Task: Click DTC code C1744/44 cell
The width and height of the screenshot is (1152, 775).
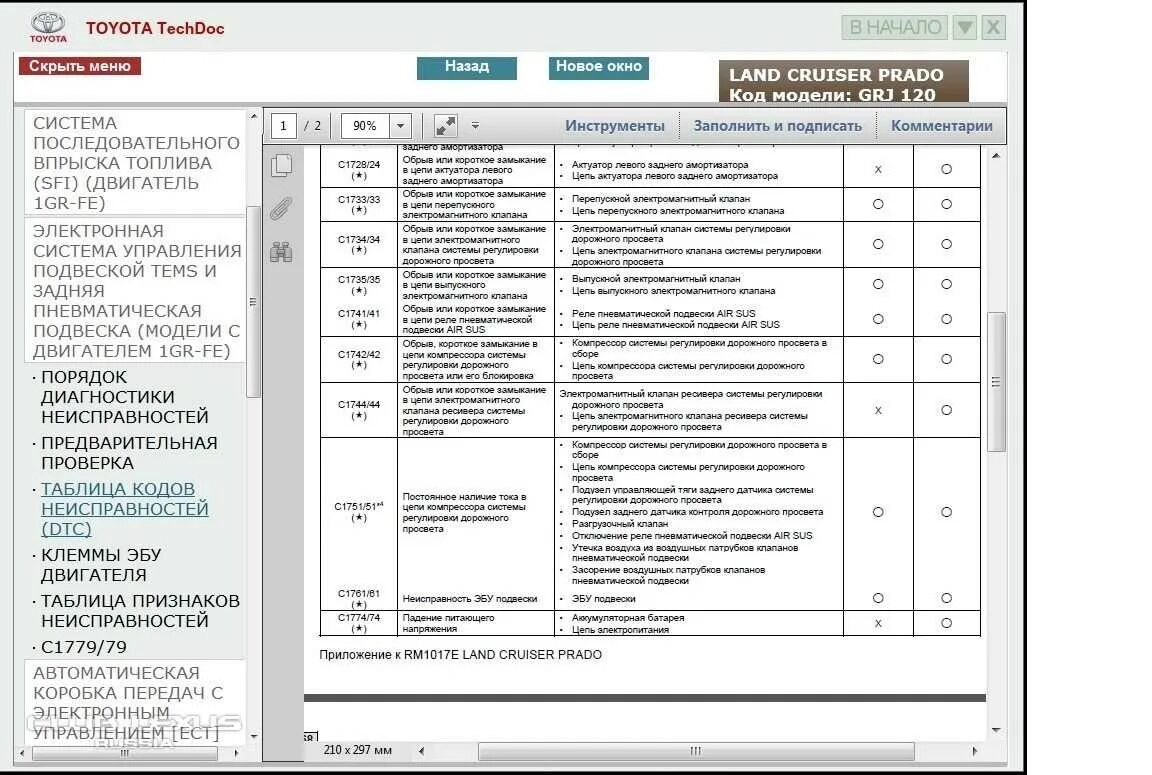Action: click(359, 410)
